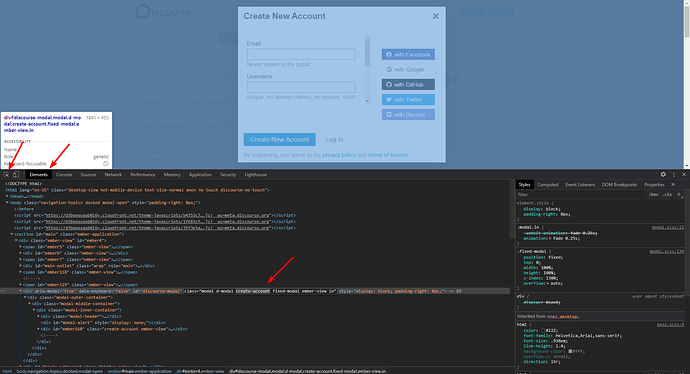Switch to the Application tab
Image resolution: width=690 pixels, height=374 pixels.
coord(200,175)
